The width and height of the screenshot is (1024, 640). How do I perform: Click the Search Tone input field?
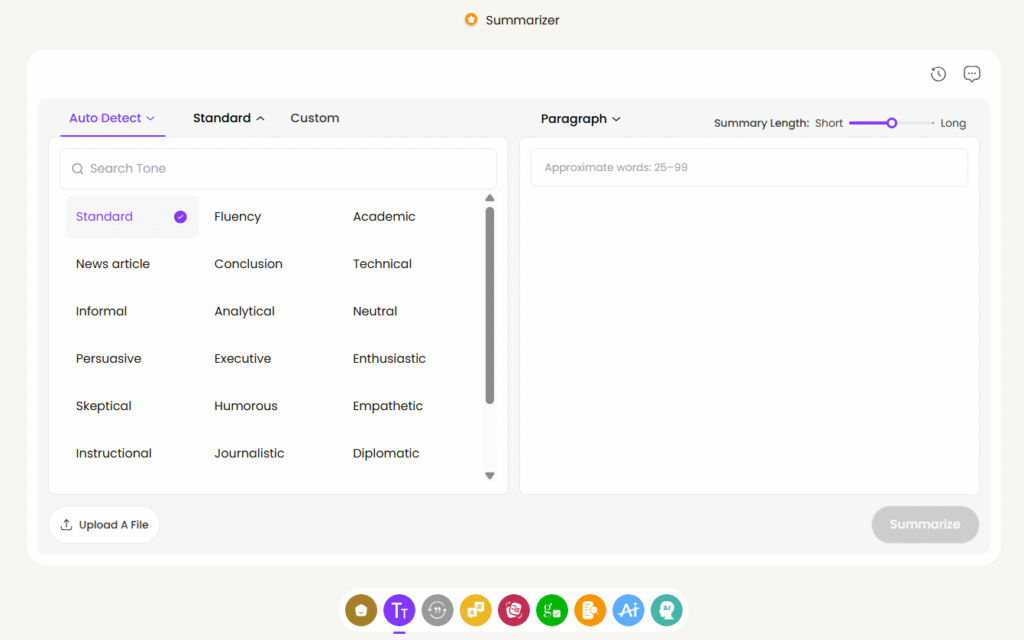(278, 169)
